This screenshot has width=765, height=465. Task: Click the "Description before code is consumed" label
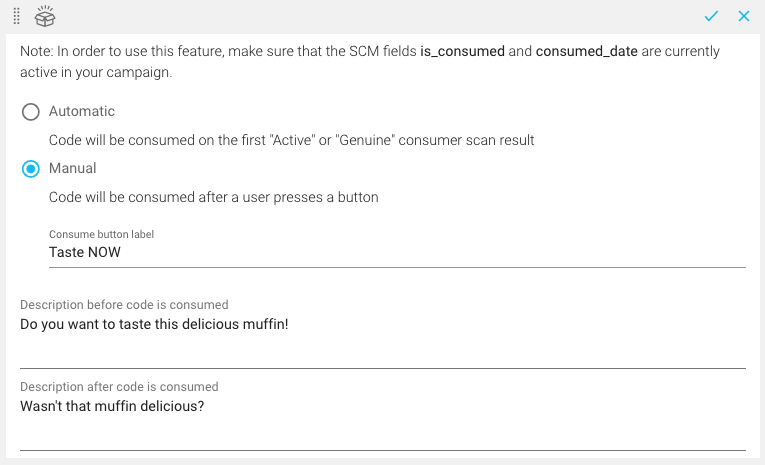coord(124,305)
